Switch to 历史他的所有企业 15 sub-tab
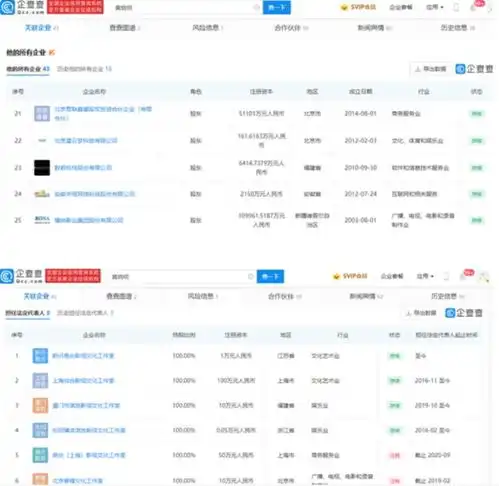The width and height of the screenshot is (499, 486). tap(84, 69)
